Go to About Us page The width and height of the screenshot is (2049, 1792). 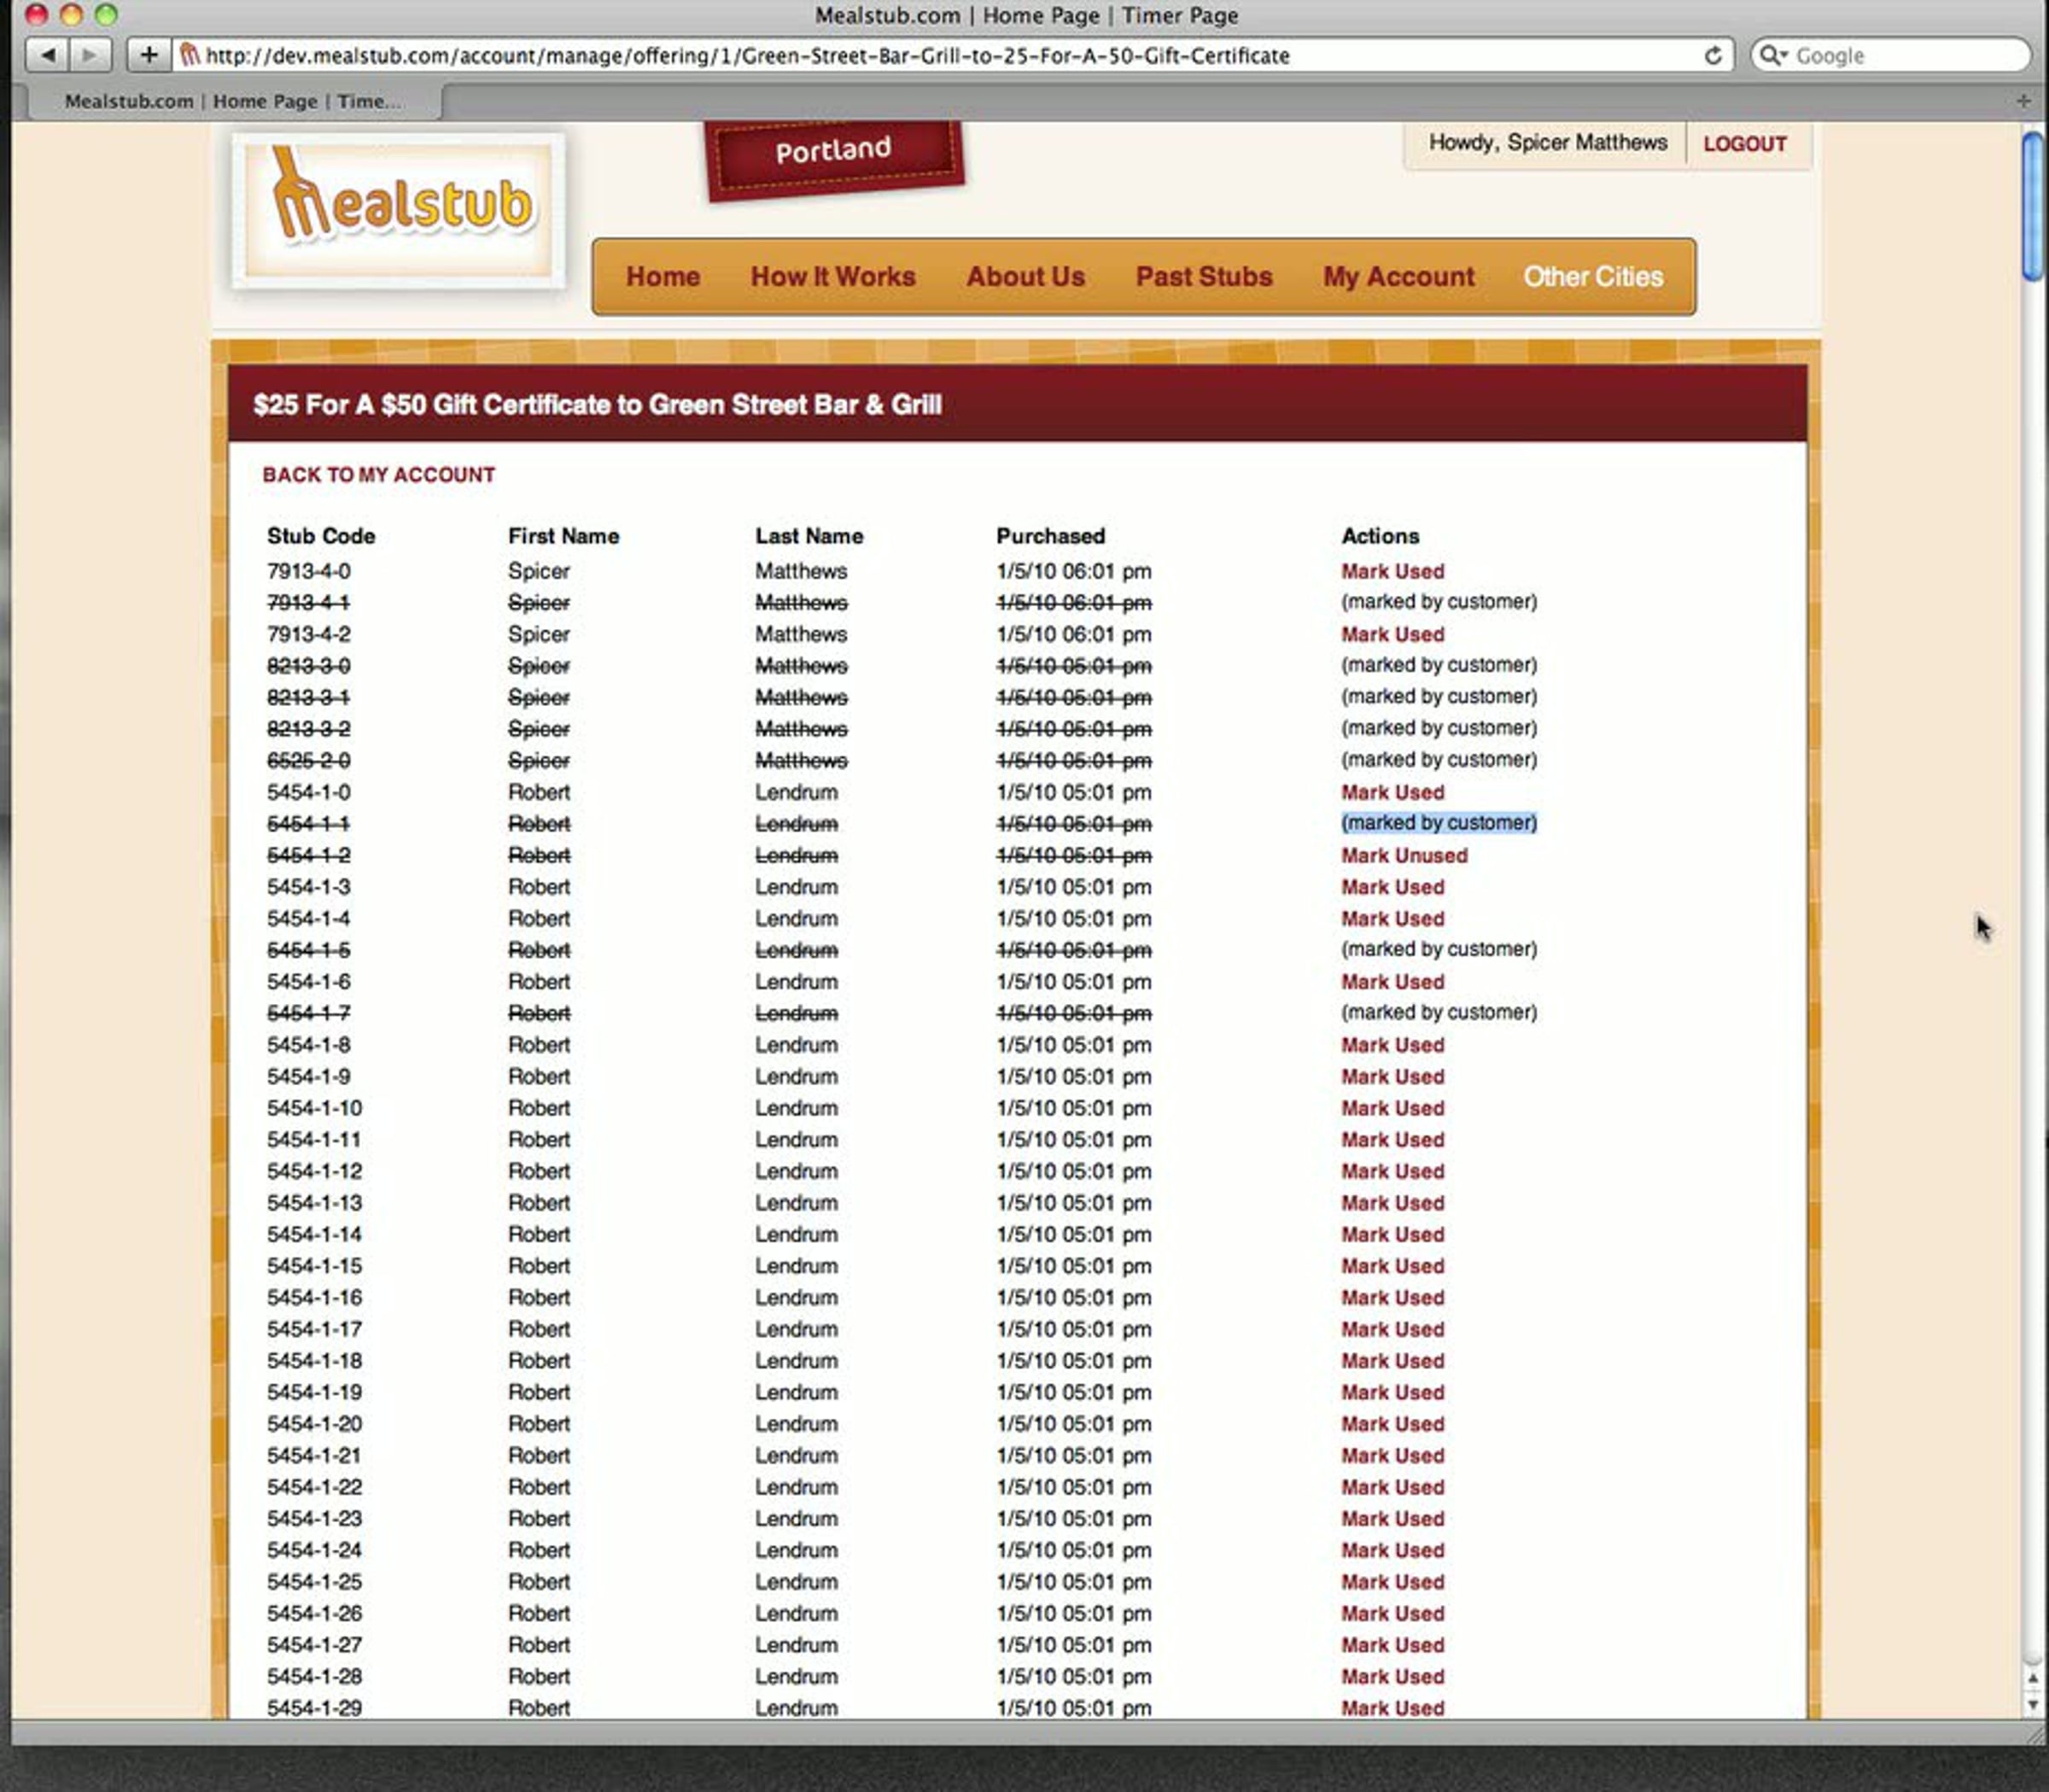point(1025,277)
